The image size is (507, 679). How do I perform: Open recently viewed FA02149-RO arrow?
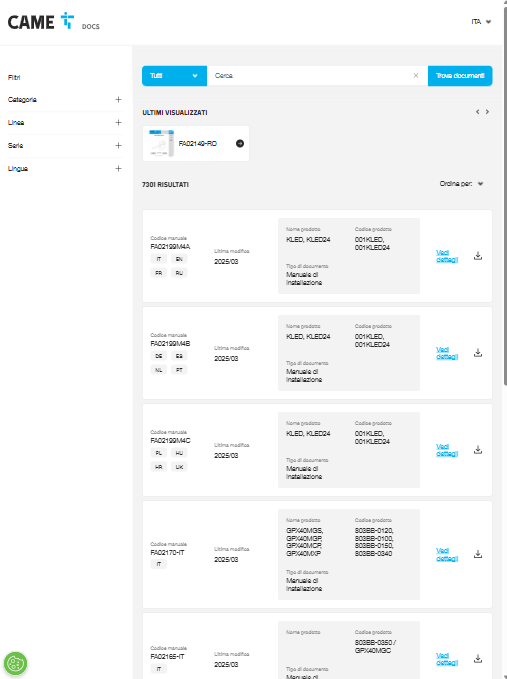239,143
